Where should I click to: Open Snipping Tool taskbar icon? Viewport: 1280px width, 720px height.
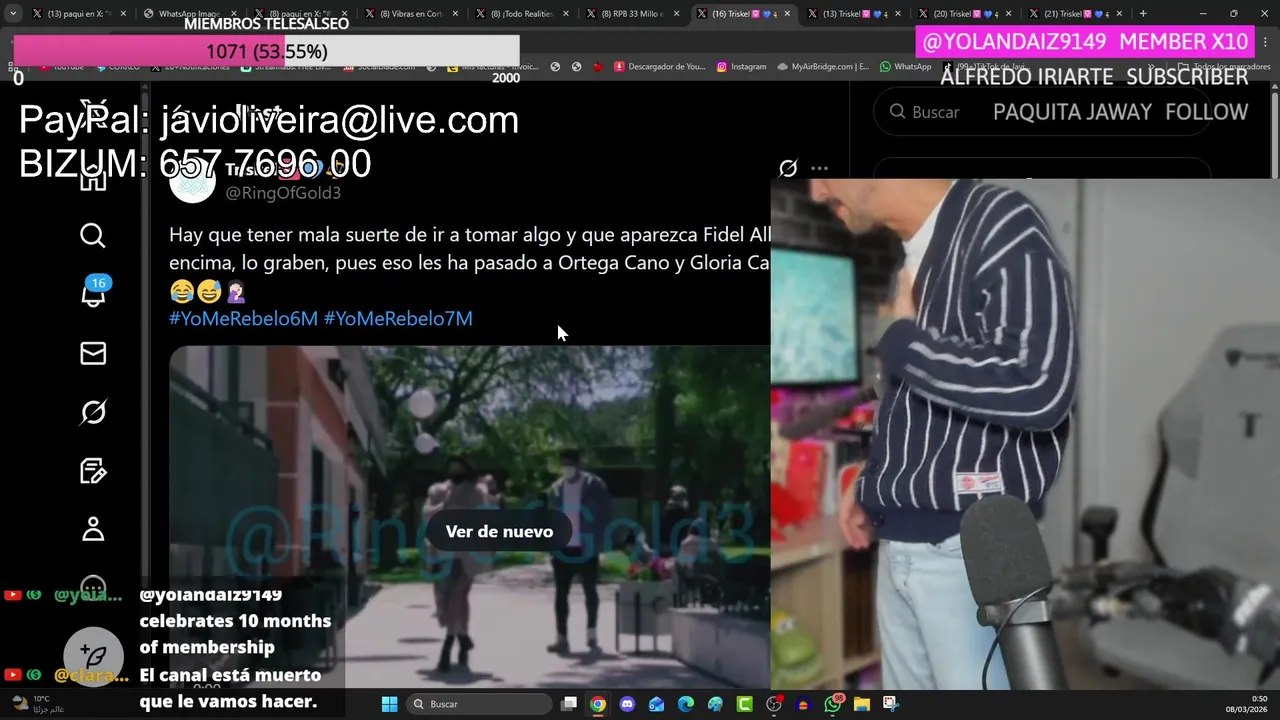pyautogui.click(x=890, y=704)
